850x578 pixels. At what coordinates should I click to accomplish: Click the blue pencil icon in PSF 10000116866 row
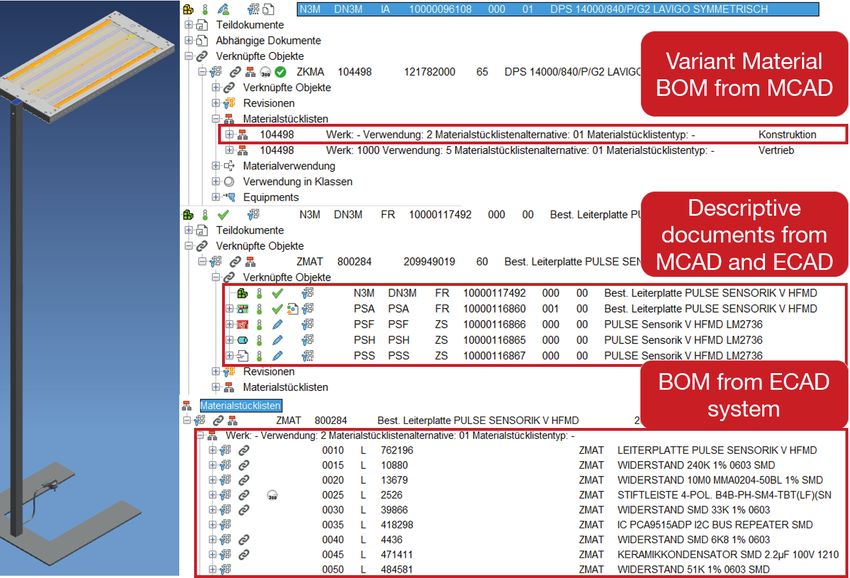pyautogui.click(x=278, y=325)
